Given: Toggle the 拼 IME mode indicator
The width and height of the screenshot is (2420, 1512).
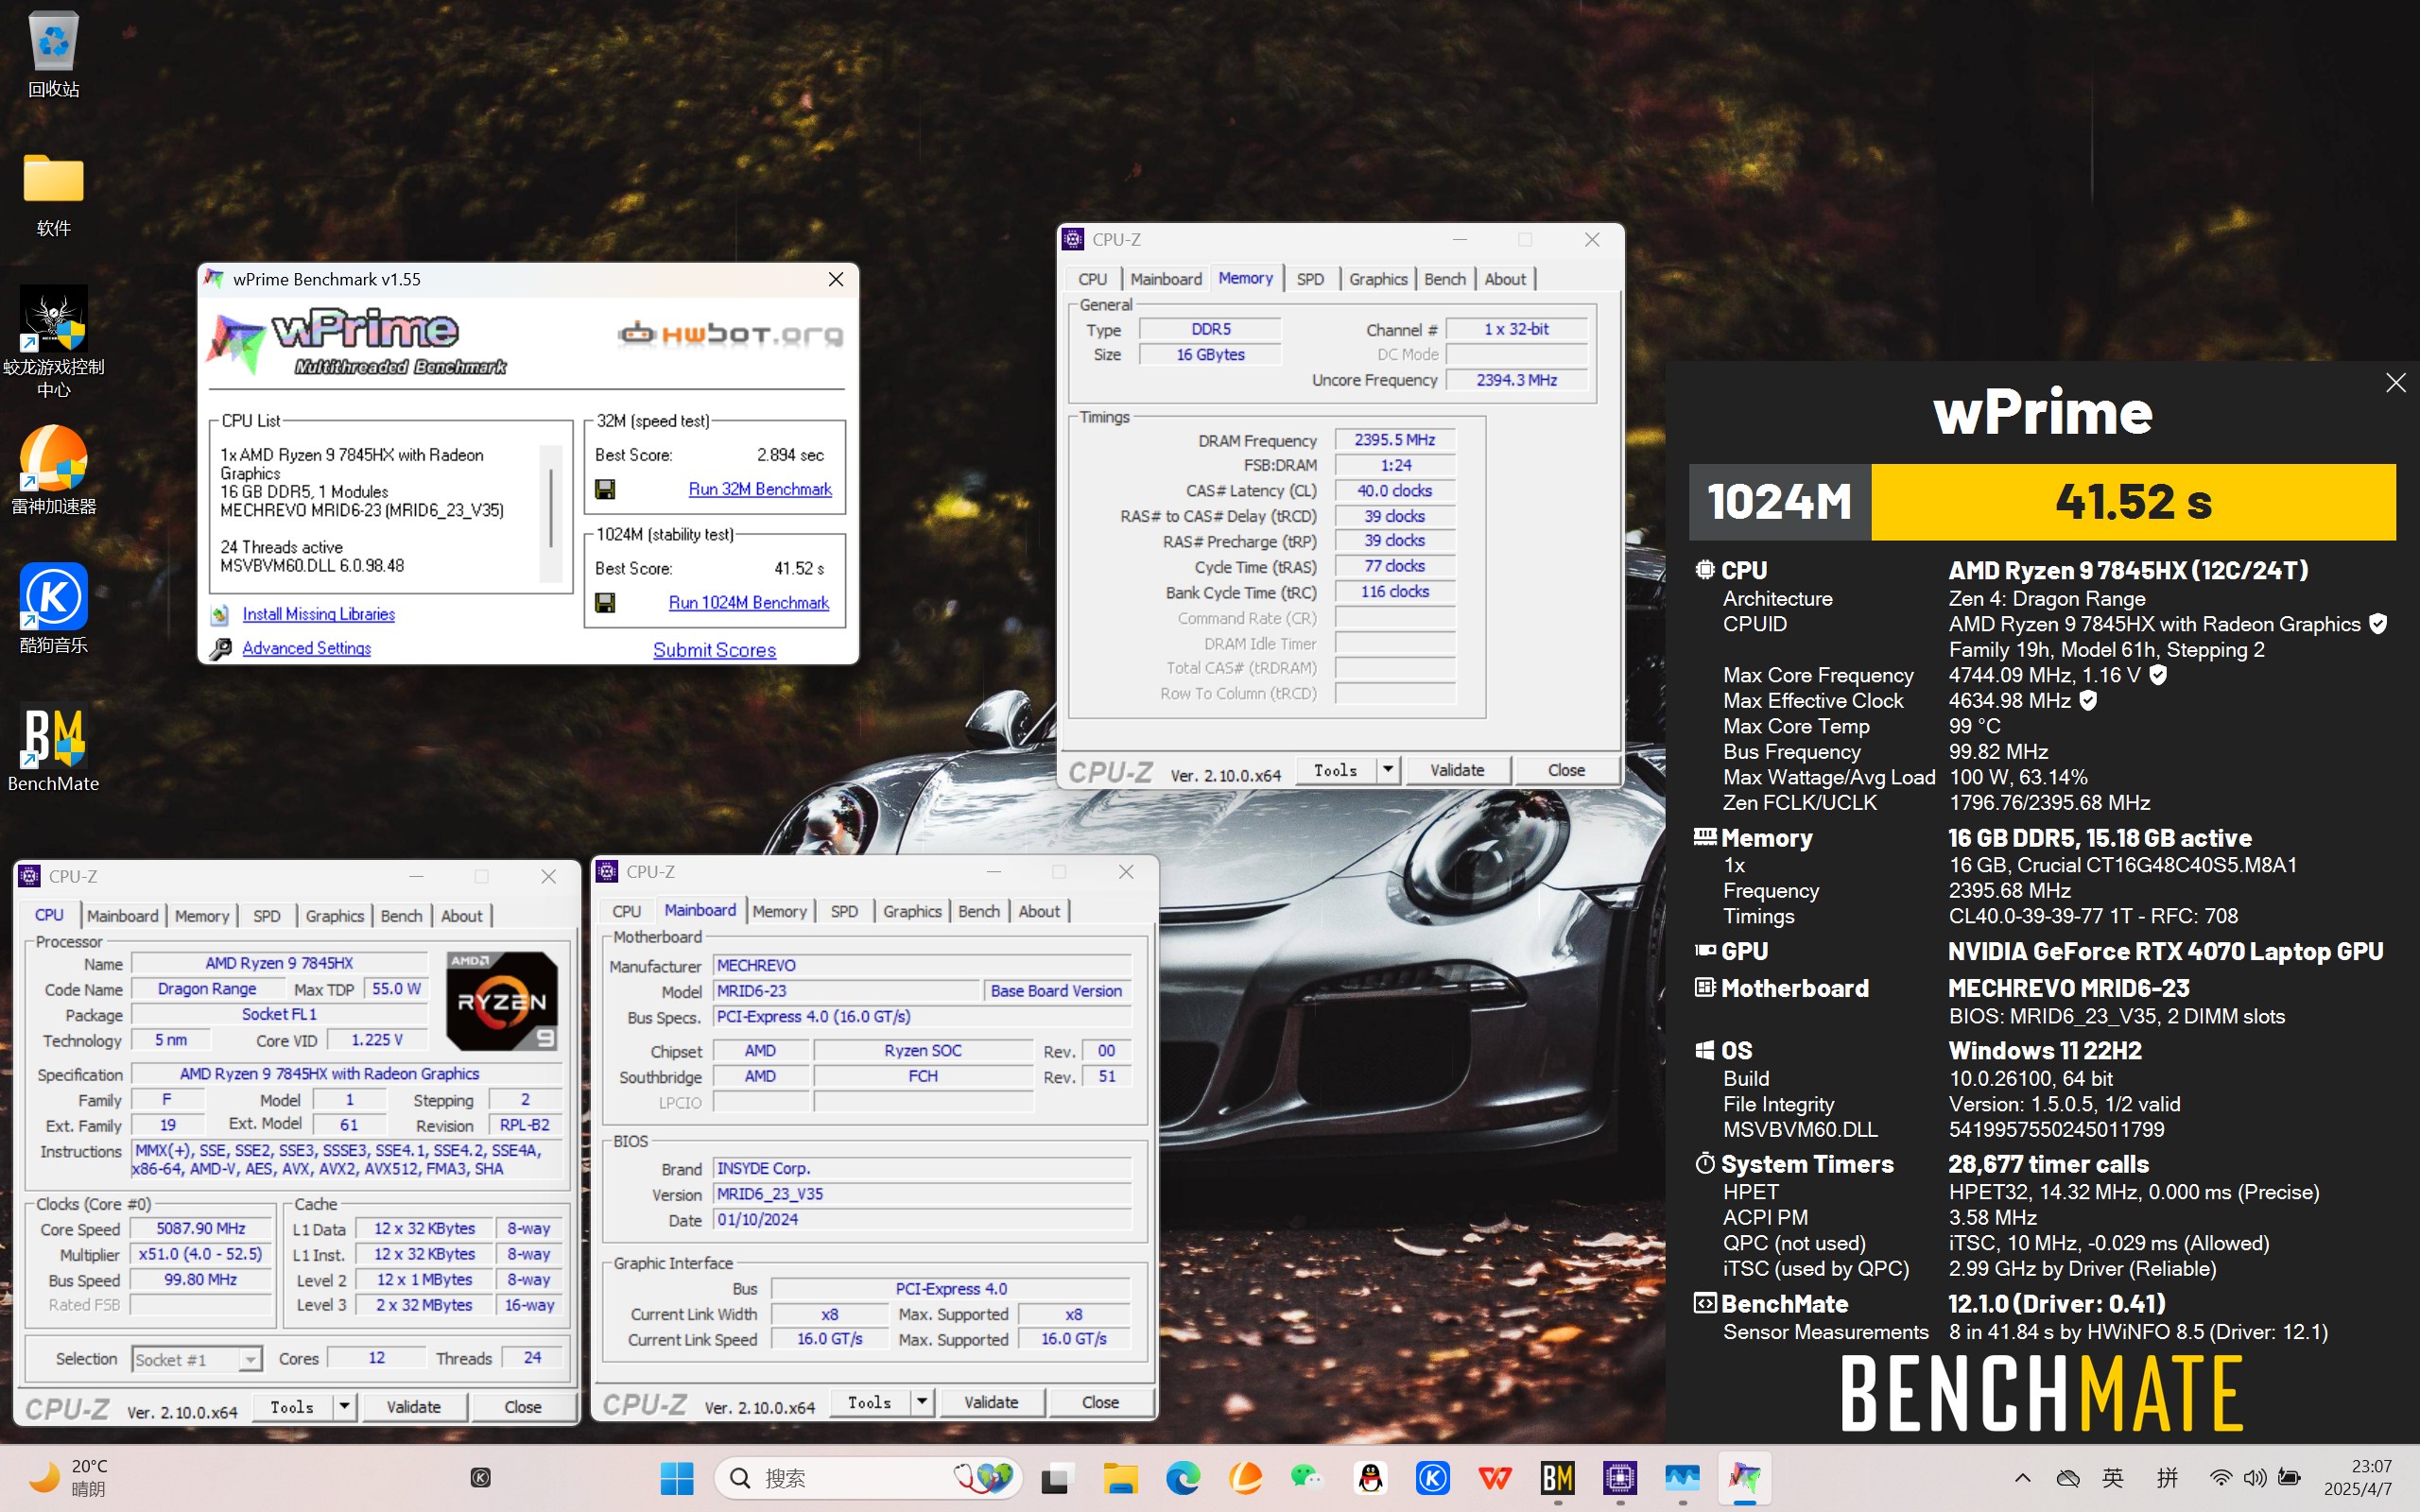Looking at the screenshot, I should (2167, 1478).
